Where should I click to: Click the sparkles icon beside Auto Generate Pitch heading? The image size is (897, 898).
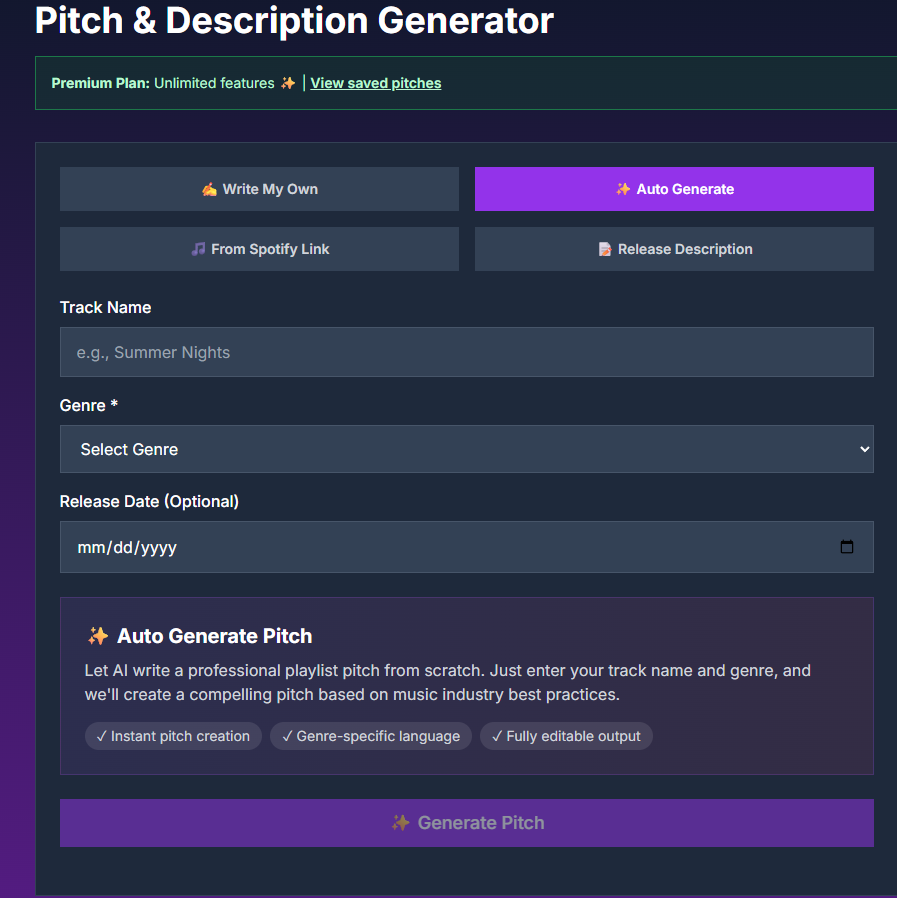(97, 635)
